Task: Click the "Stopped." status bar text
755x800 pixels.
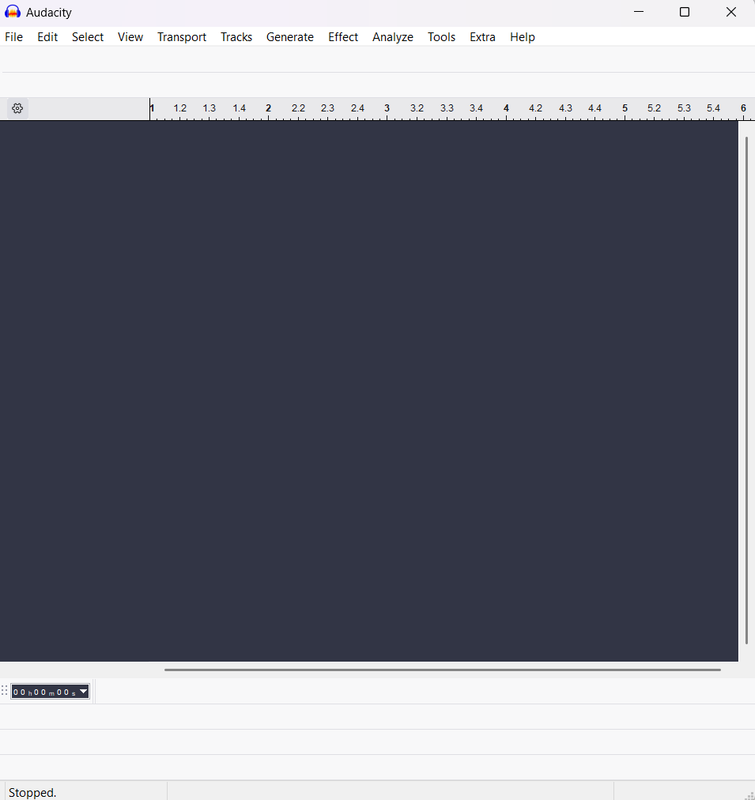Action: coord(32,792)
